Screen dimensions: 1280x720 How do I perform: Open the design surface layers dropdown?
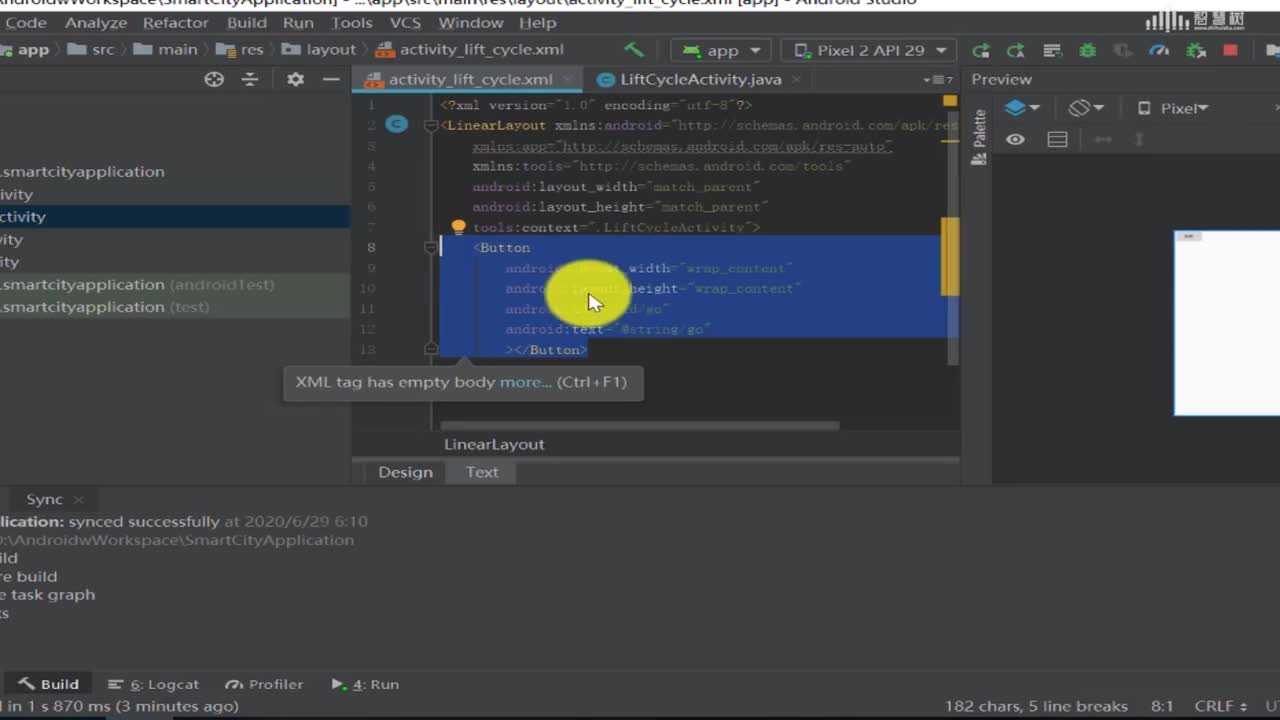point(1022,108)
